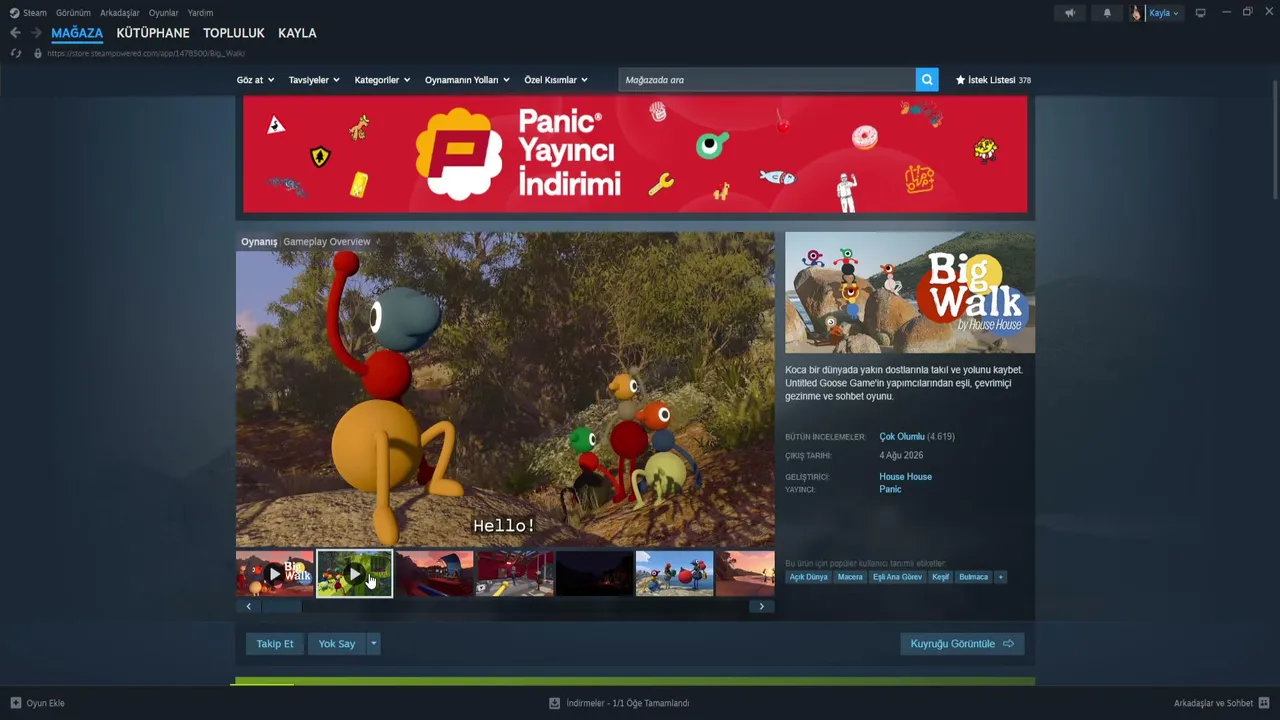Open downloads via the İndirmeler icon
Image resolution: width=1280 pixels, height=720 pixels.
click(x=555, y=703)
